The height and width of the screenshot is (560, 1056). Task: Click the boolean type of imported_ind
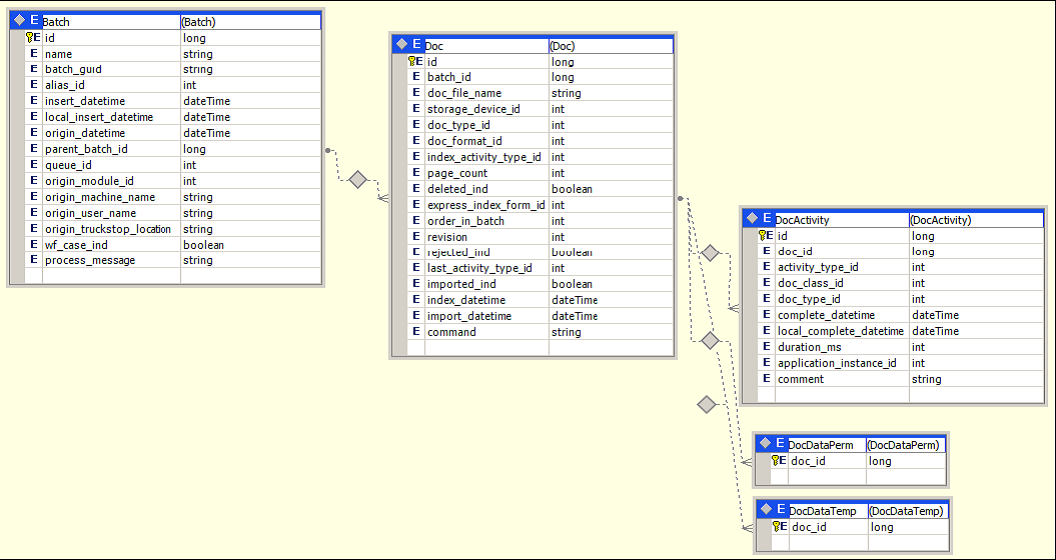(x=611, y=284)
